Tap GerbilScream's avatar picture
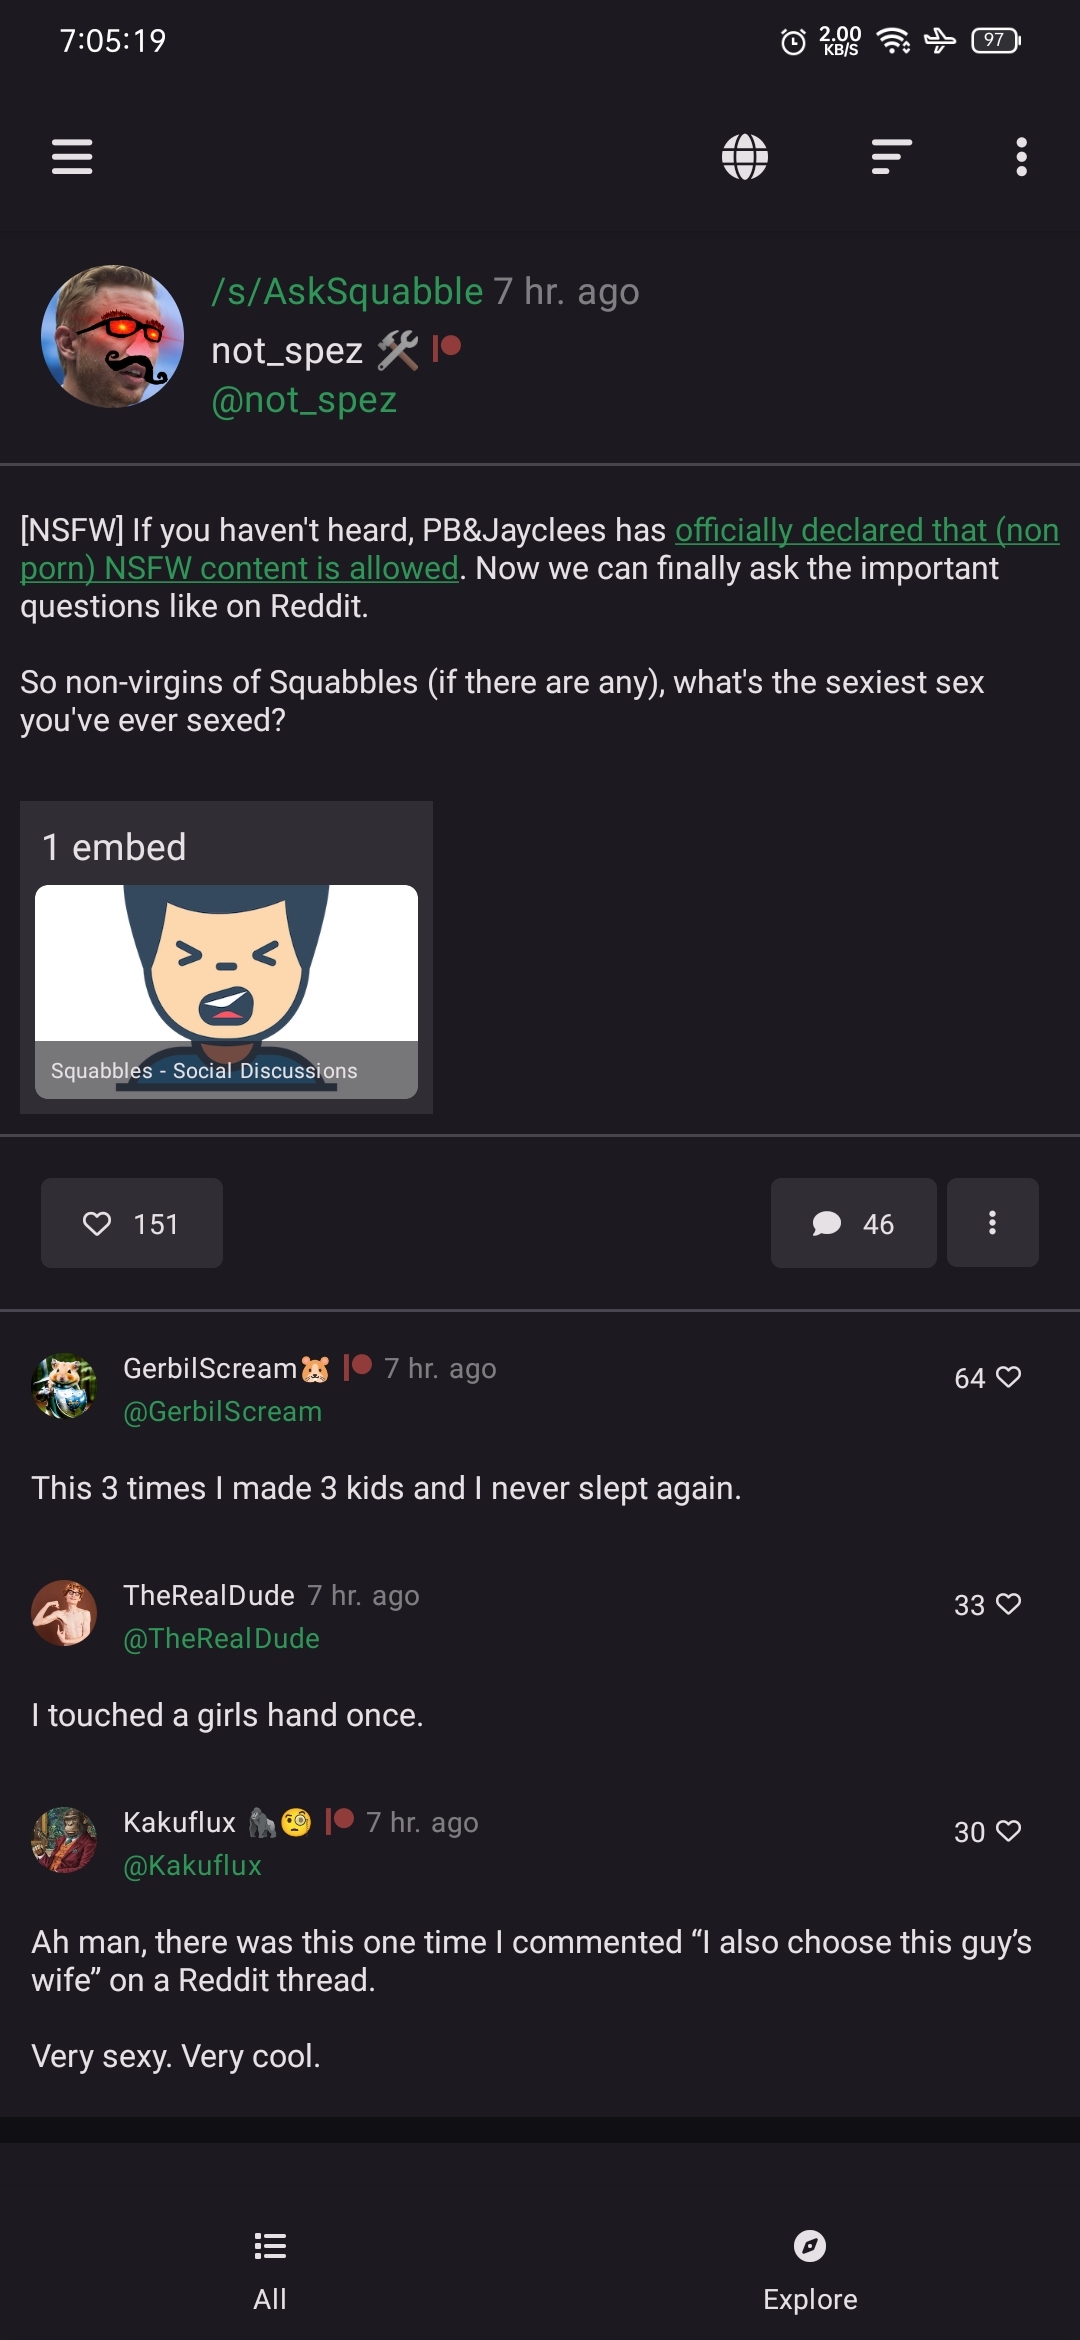Viewport: 1080px width, 2340px height. coord(64,1386)
